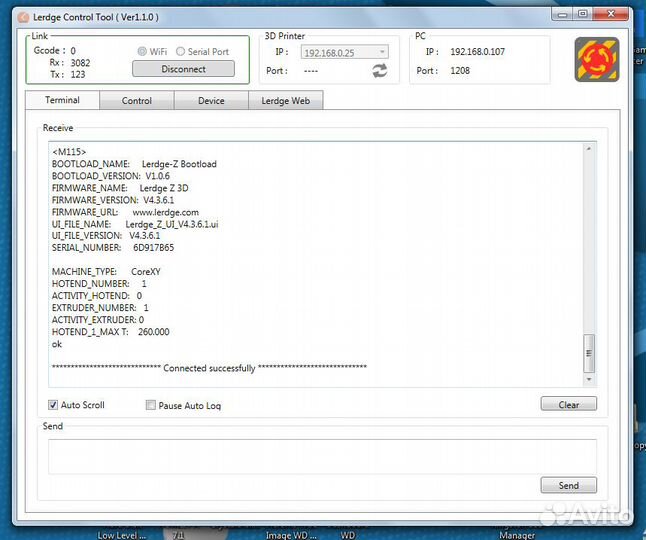Switch to the Control tab
The image size is (646, 540).
click(137, 101)
